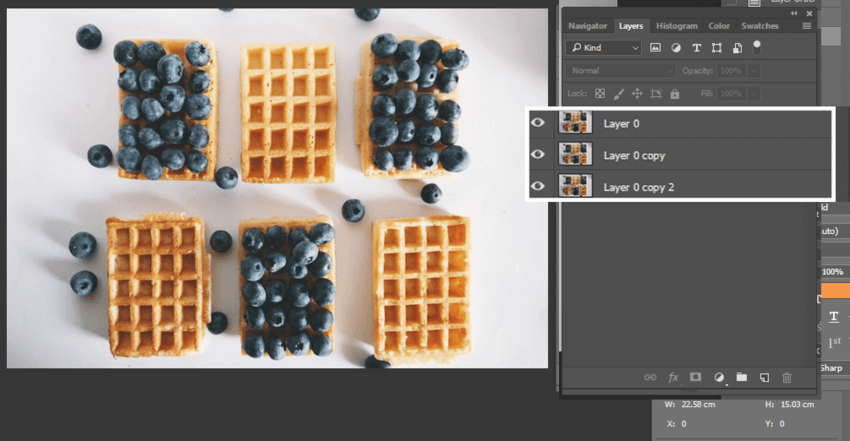Viewport: 850px width, 441px height.
Task: Lock image pixels brush icon
Action: tap(619, 94)
